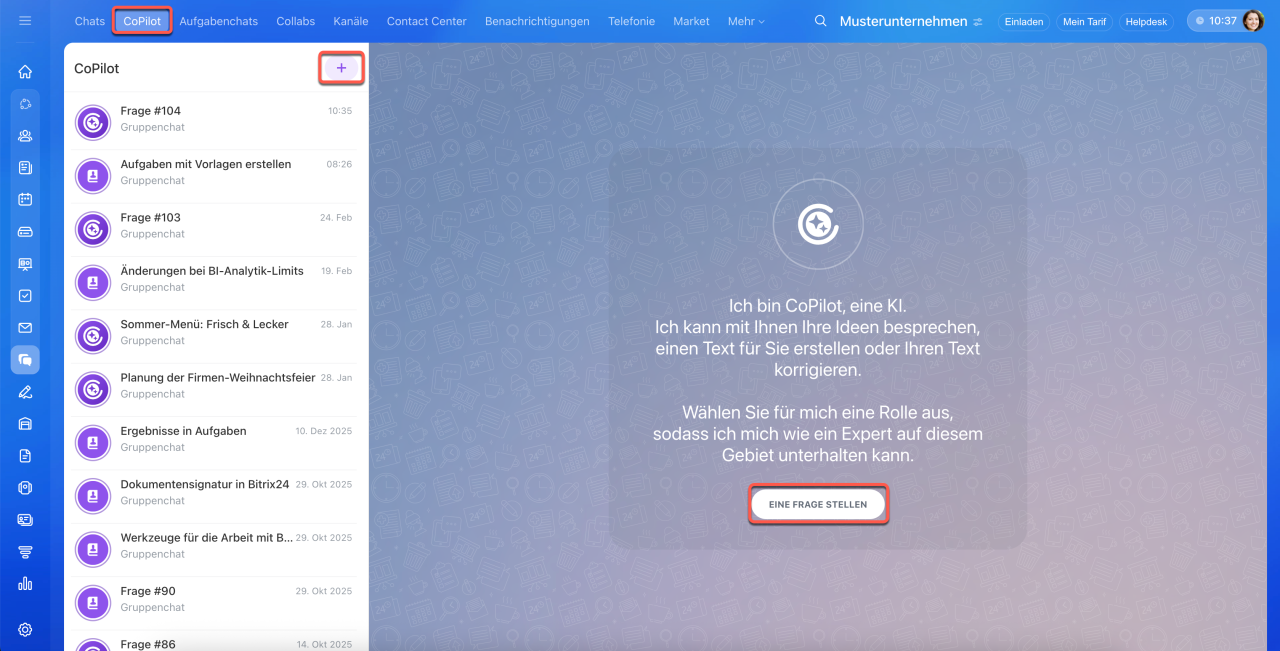Open the mail envelope icon in the sidebar
This screenshot has height=651, width=1280.
click(25, 328)
